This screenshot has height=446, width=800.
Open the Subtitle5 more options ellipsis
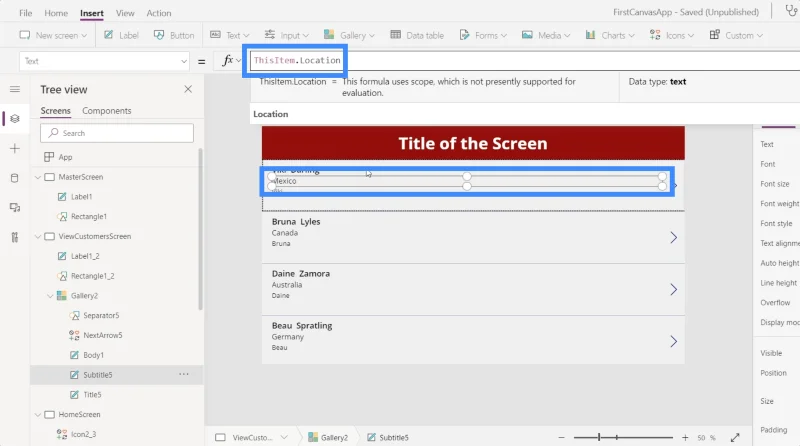(184, 375)
